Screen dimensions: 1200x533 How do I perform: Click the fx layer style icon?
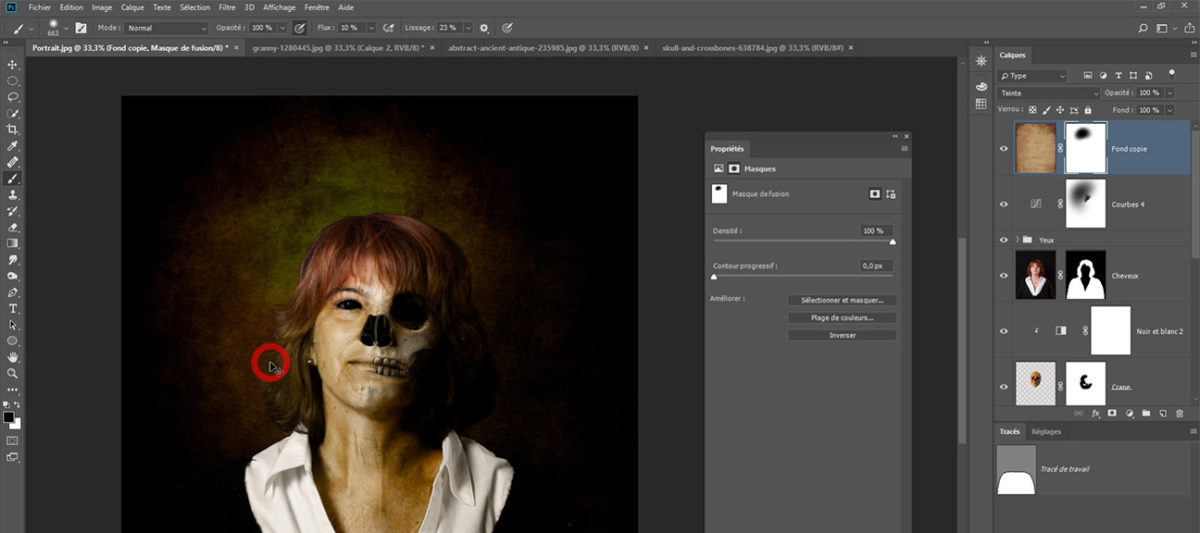1095,412
